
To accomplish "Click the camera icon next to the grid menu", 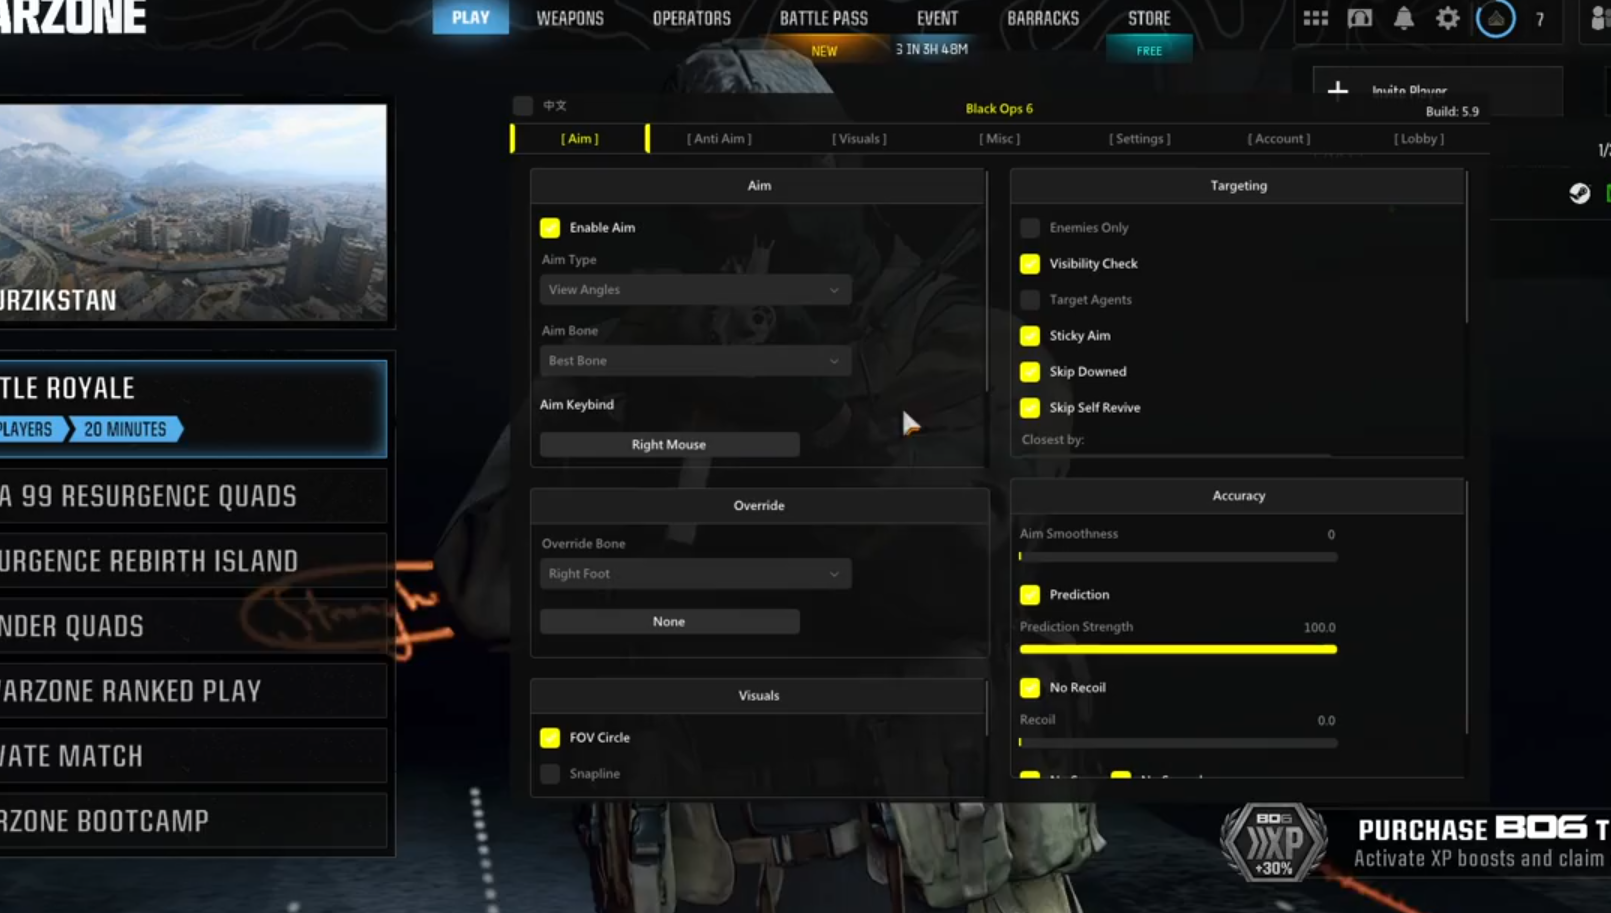I will pyautogui.click(x=1359, y=18).
